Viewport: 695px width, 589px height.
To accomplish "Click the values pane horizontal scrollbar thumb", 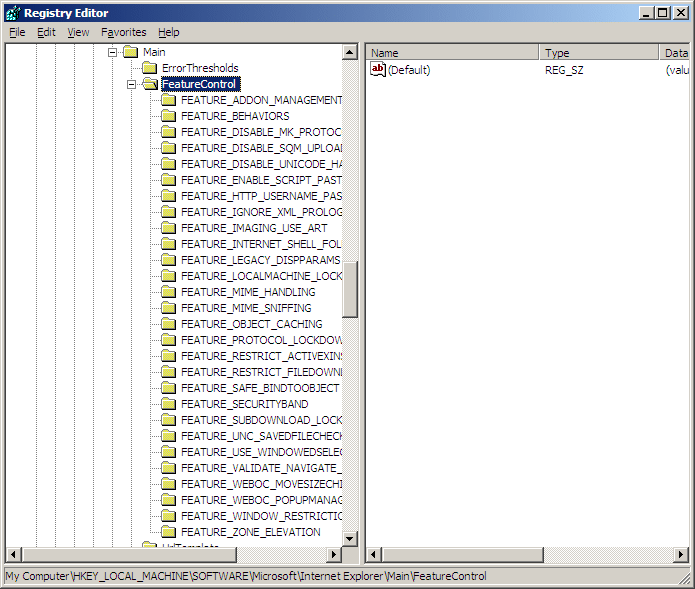I will (462, 554).
